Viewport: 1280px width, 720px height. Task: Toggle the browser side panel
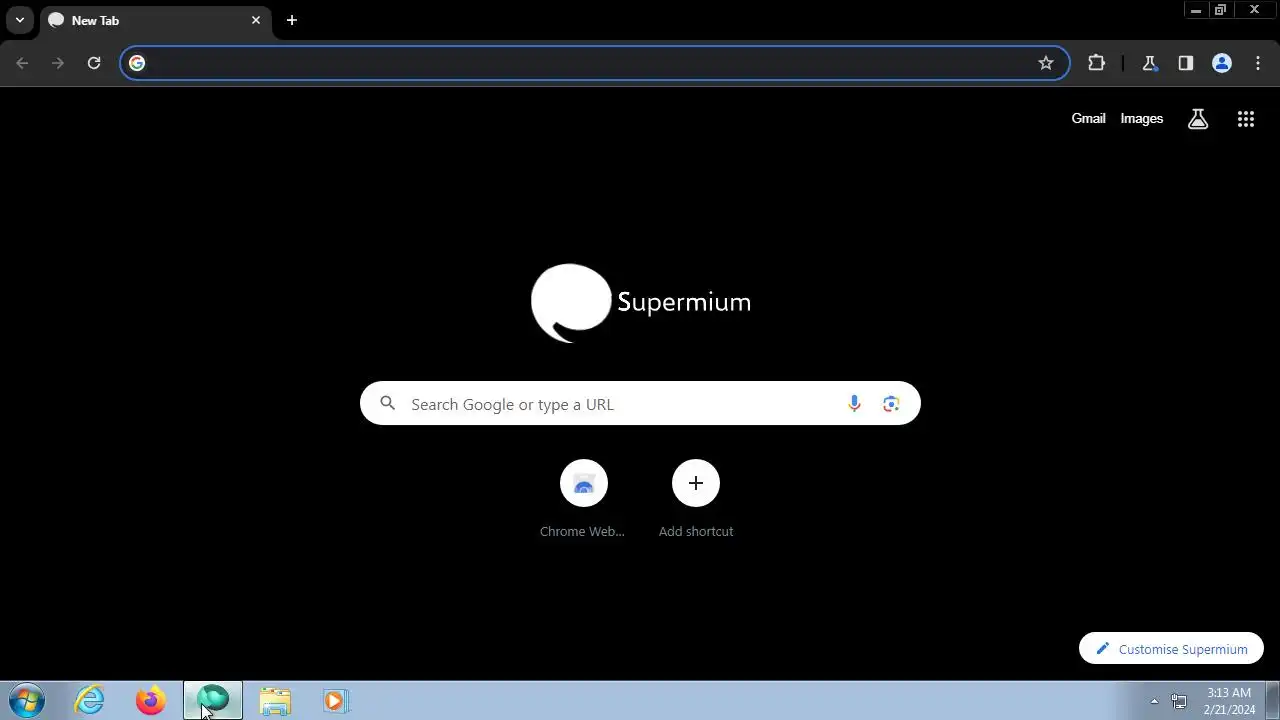click(x=1186, y=63)
